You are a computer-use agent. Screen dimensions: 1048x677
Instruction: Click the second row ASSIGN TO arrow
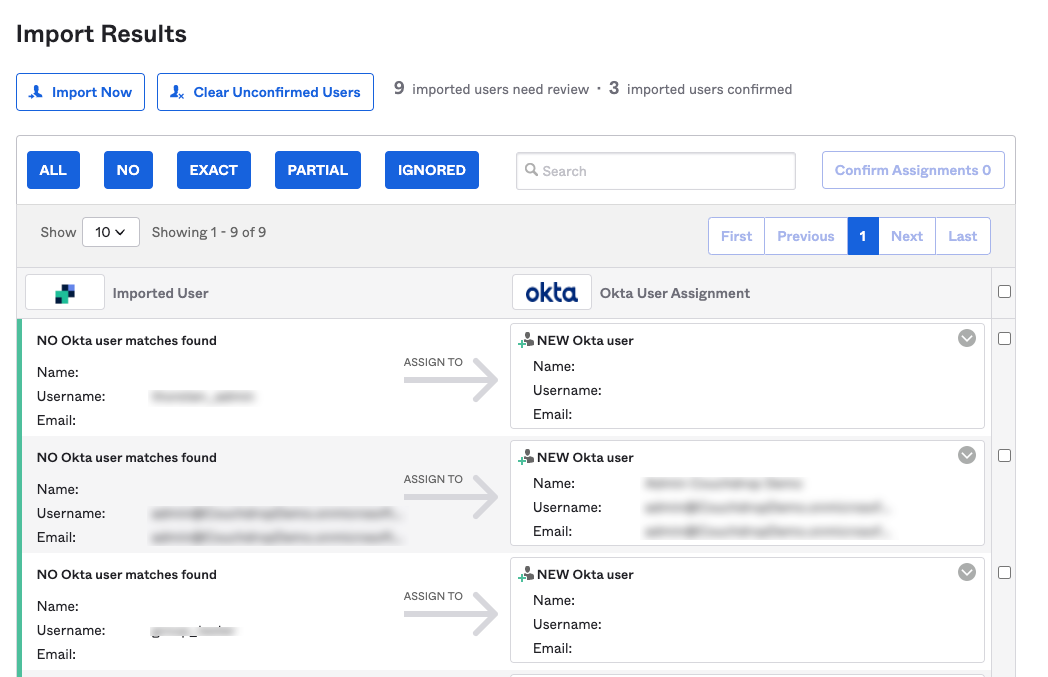[x=451, y=497]
